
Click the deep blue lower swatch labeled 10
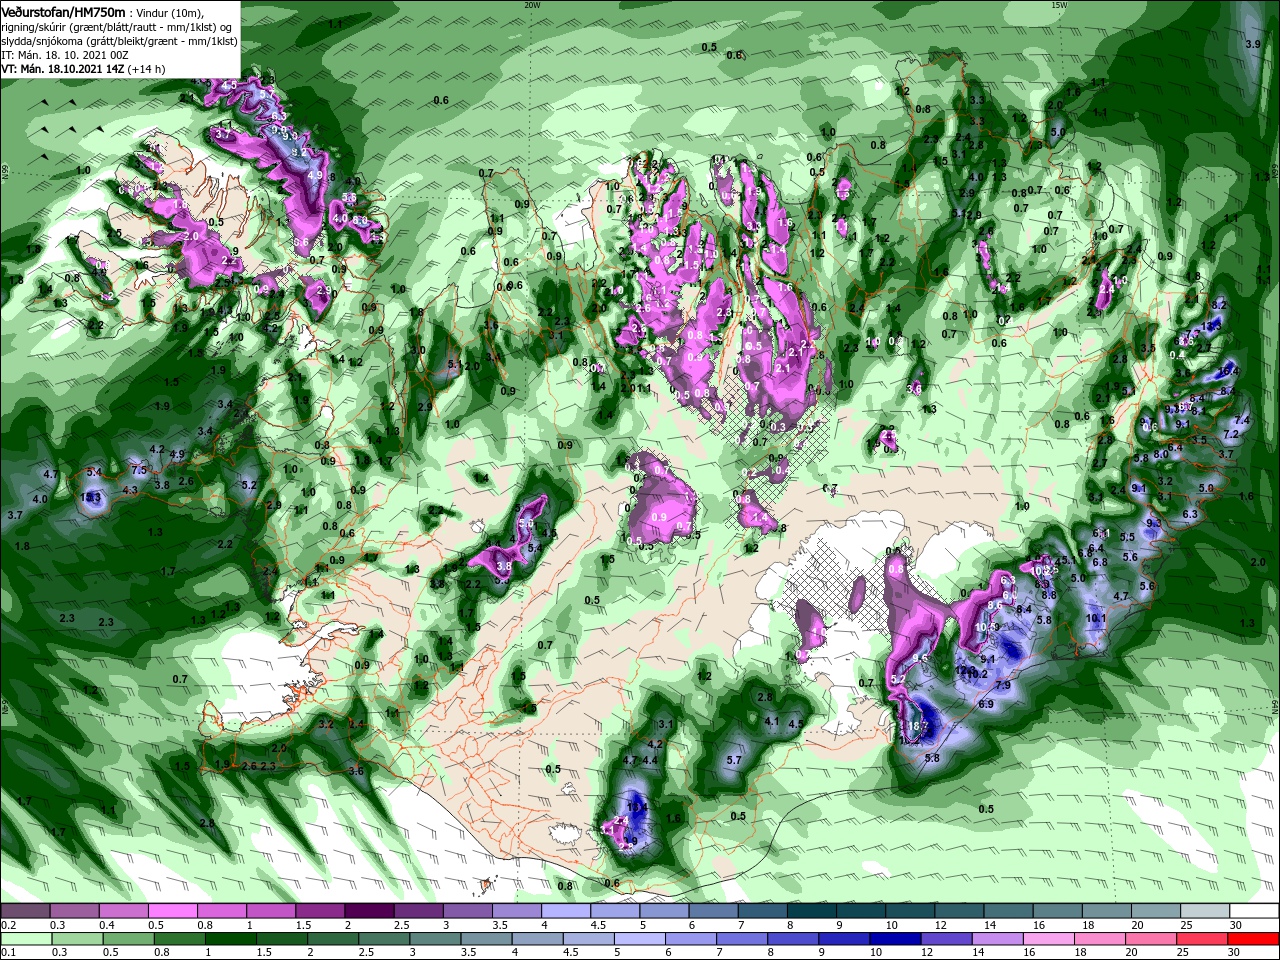coord(896,938)
